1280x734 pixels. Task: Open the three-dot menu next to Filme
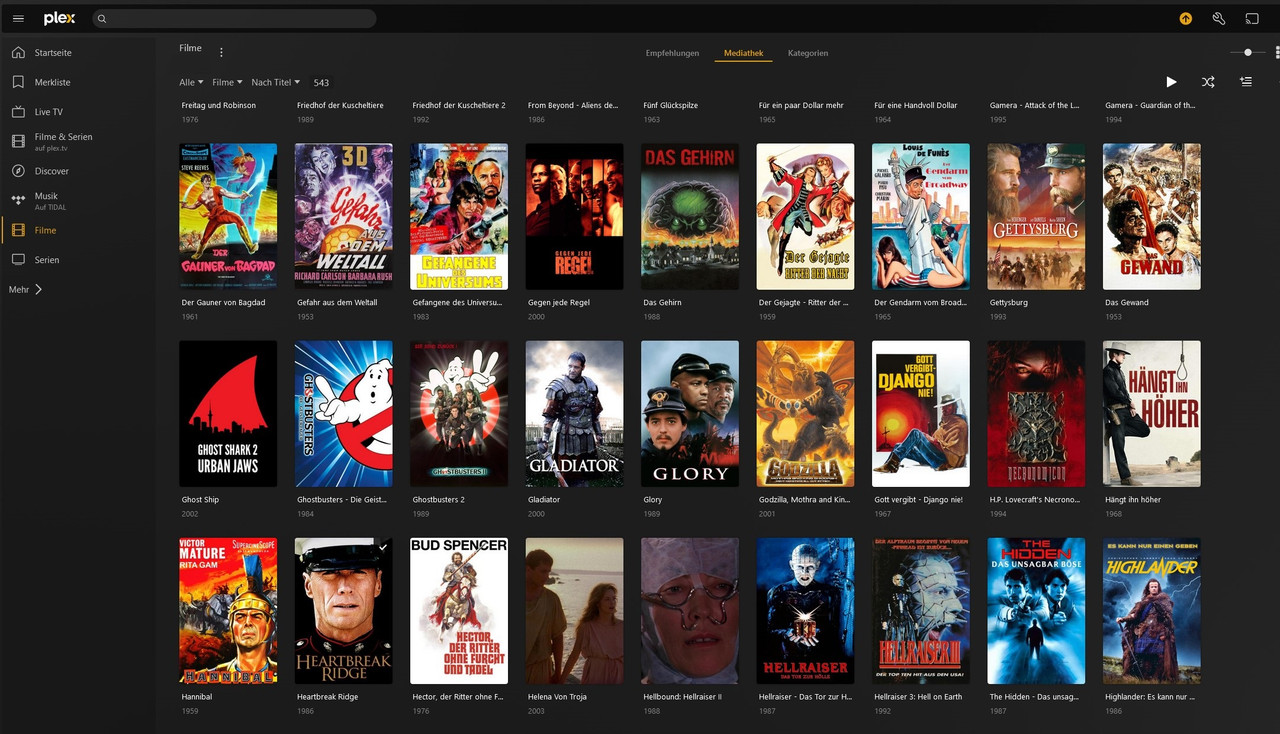point(221,52)
